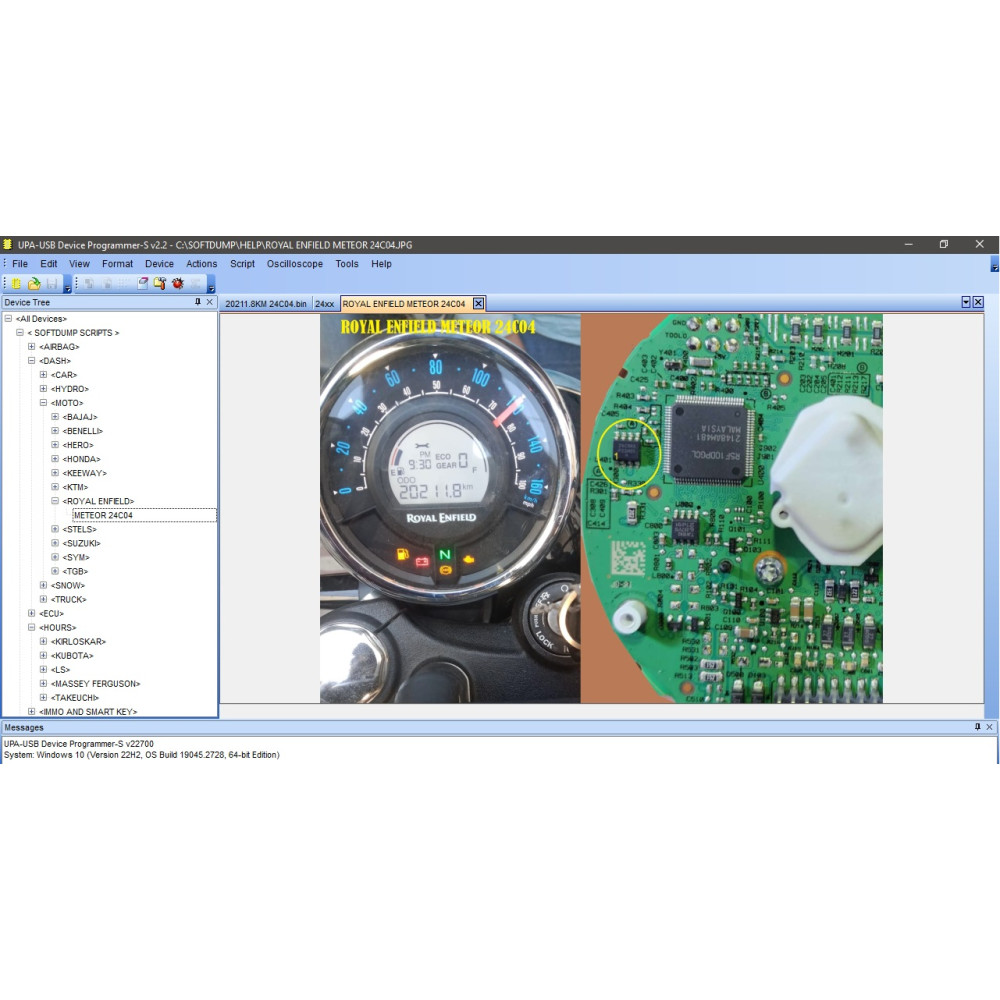Switch to the 20211.8KM 24C04.bin tab
The height and width of the screenshot is (1000, 1000).
pyautogui.click(x=266, y=304)
